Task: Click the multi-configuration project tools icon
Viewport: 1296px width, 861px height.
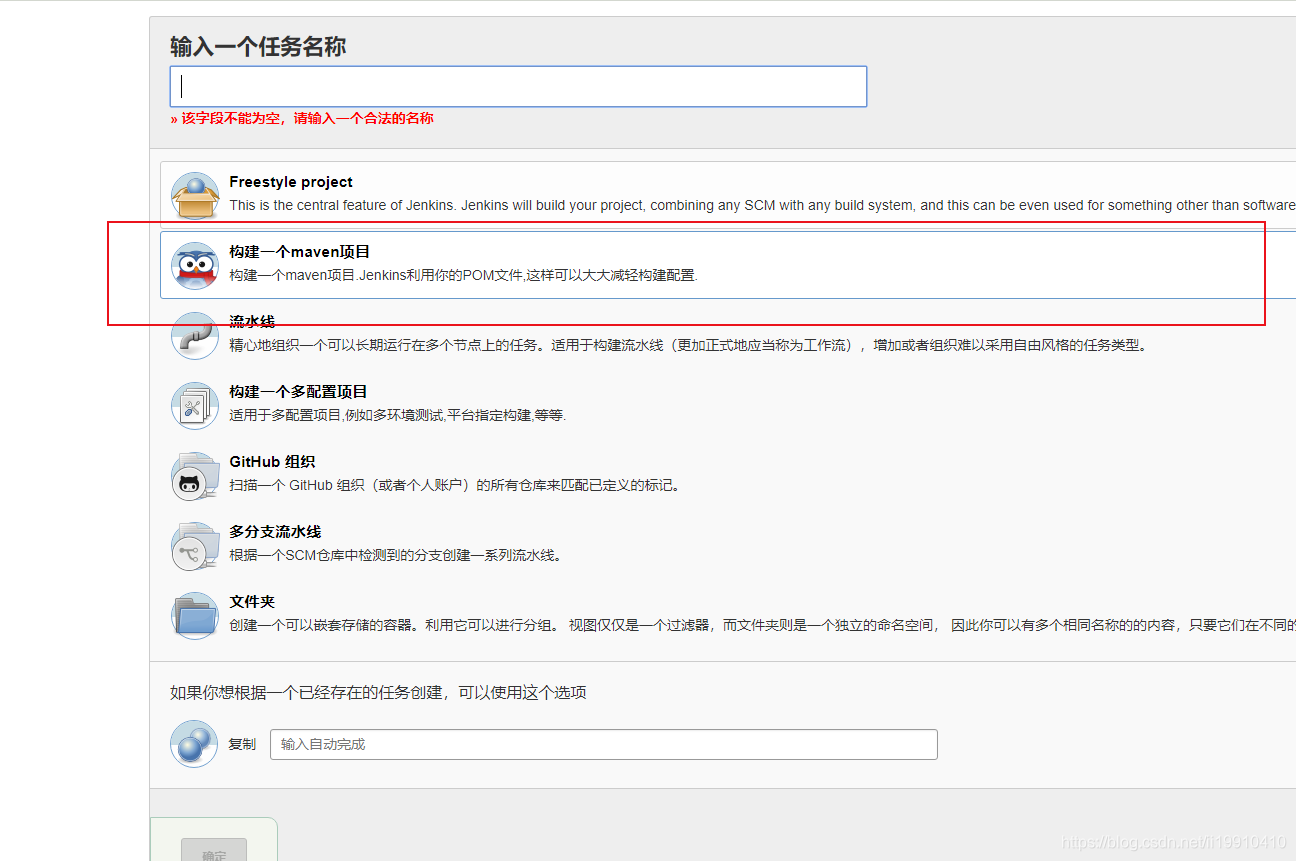Action: coord(194,405)
